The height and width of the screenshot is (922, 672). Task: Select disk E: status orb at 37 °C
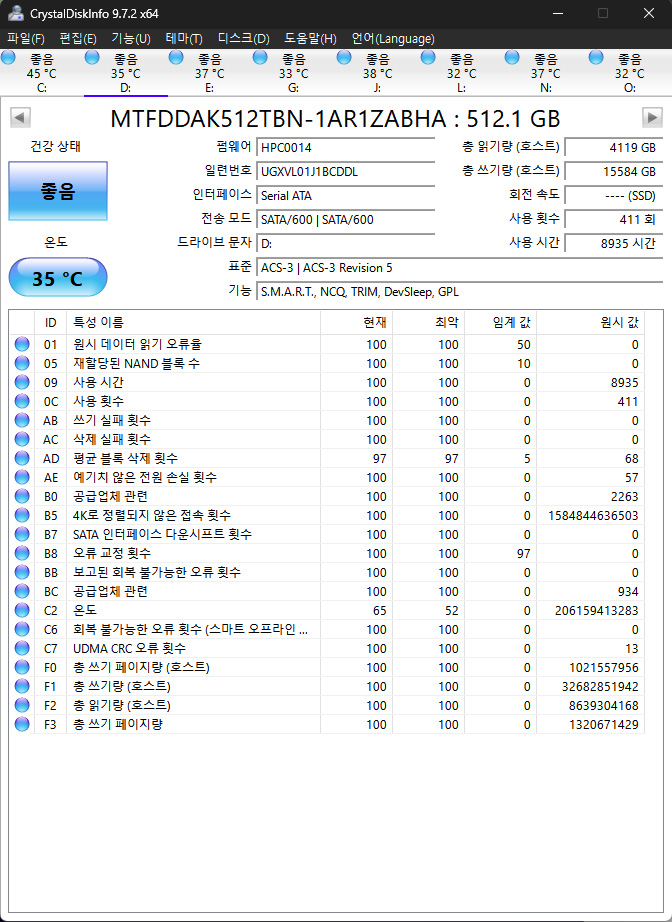pos(176,58)
